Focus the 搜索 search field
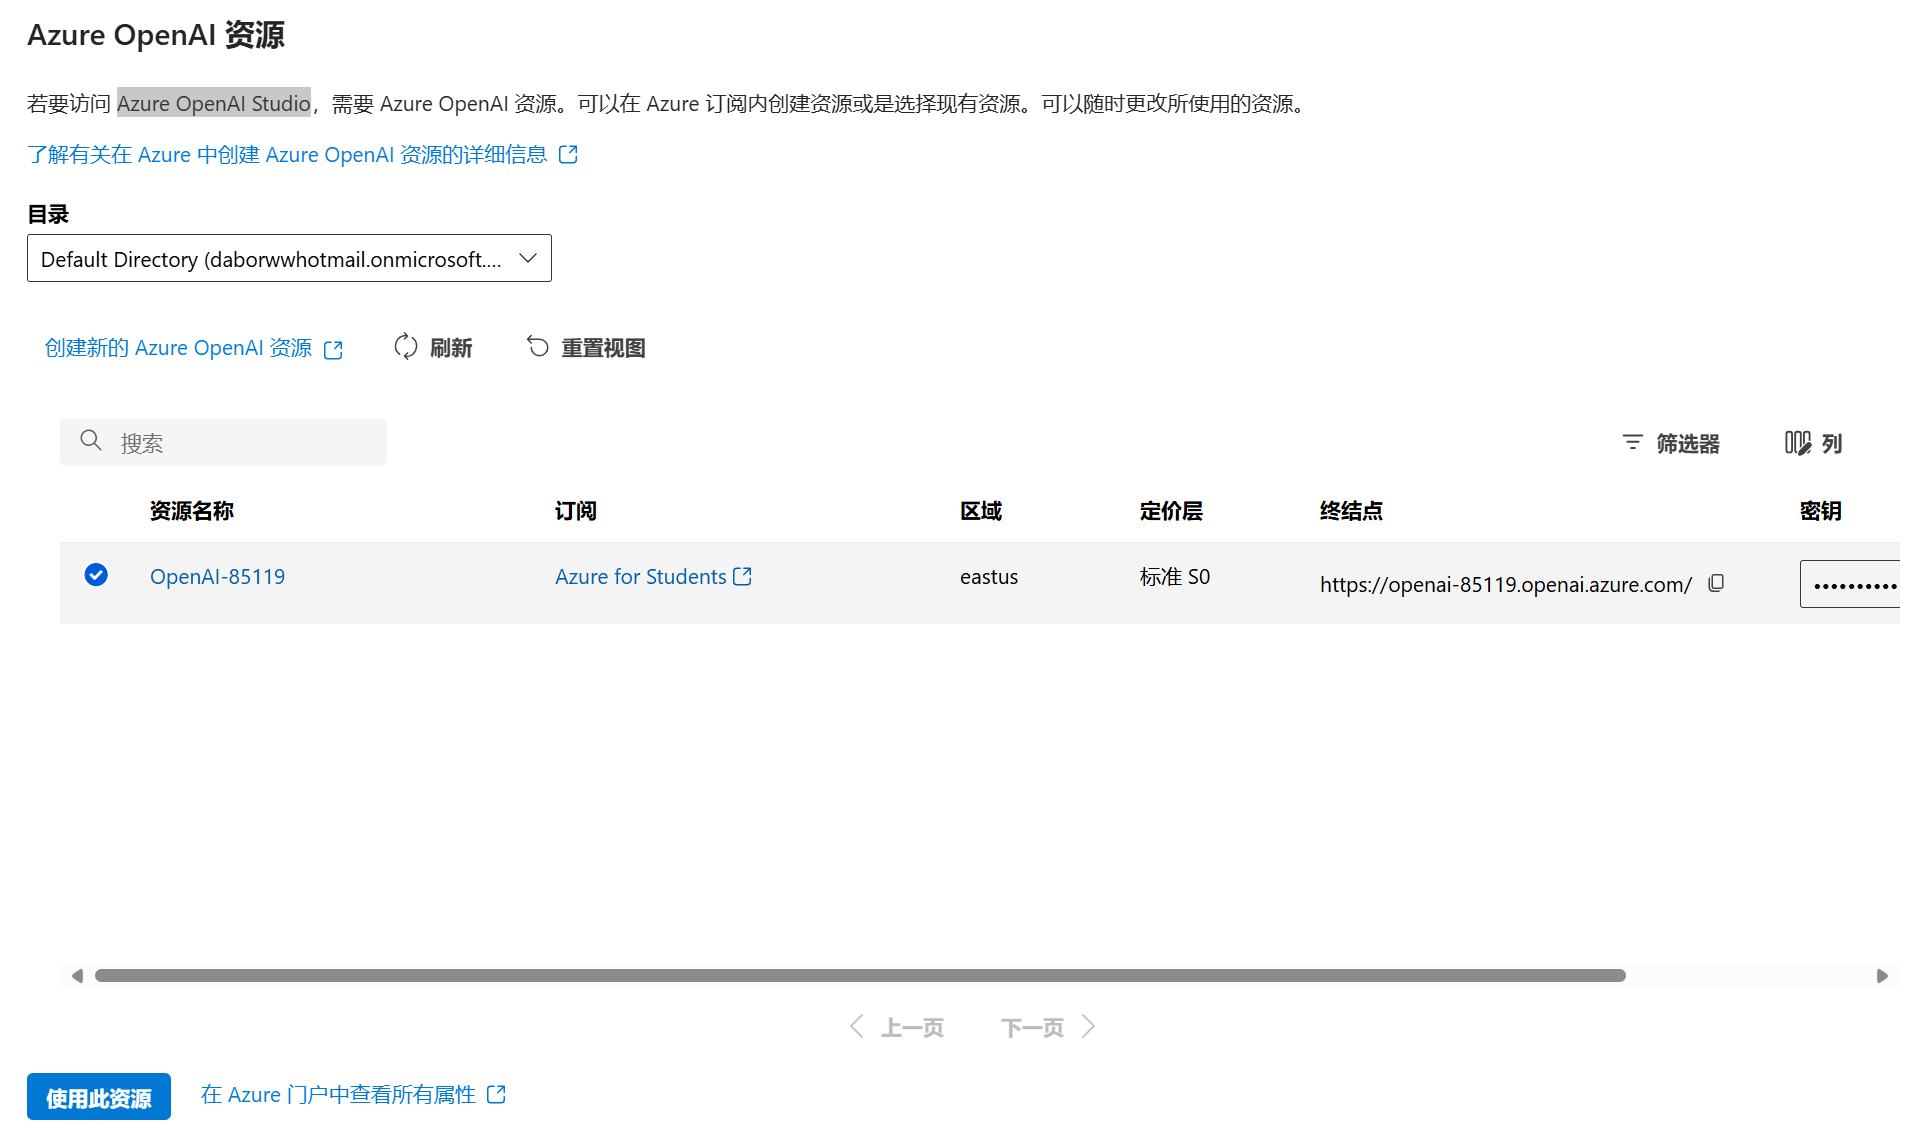The image size is (1929, 1137). (x=223, y=442)
